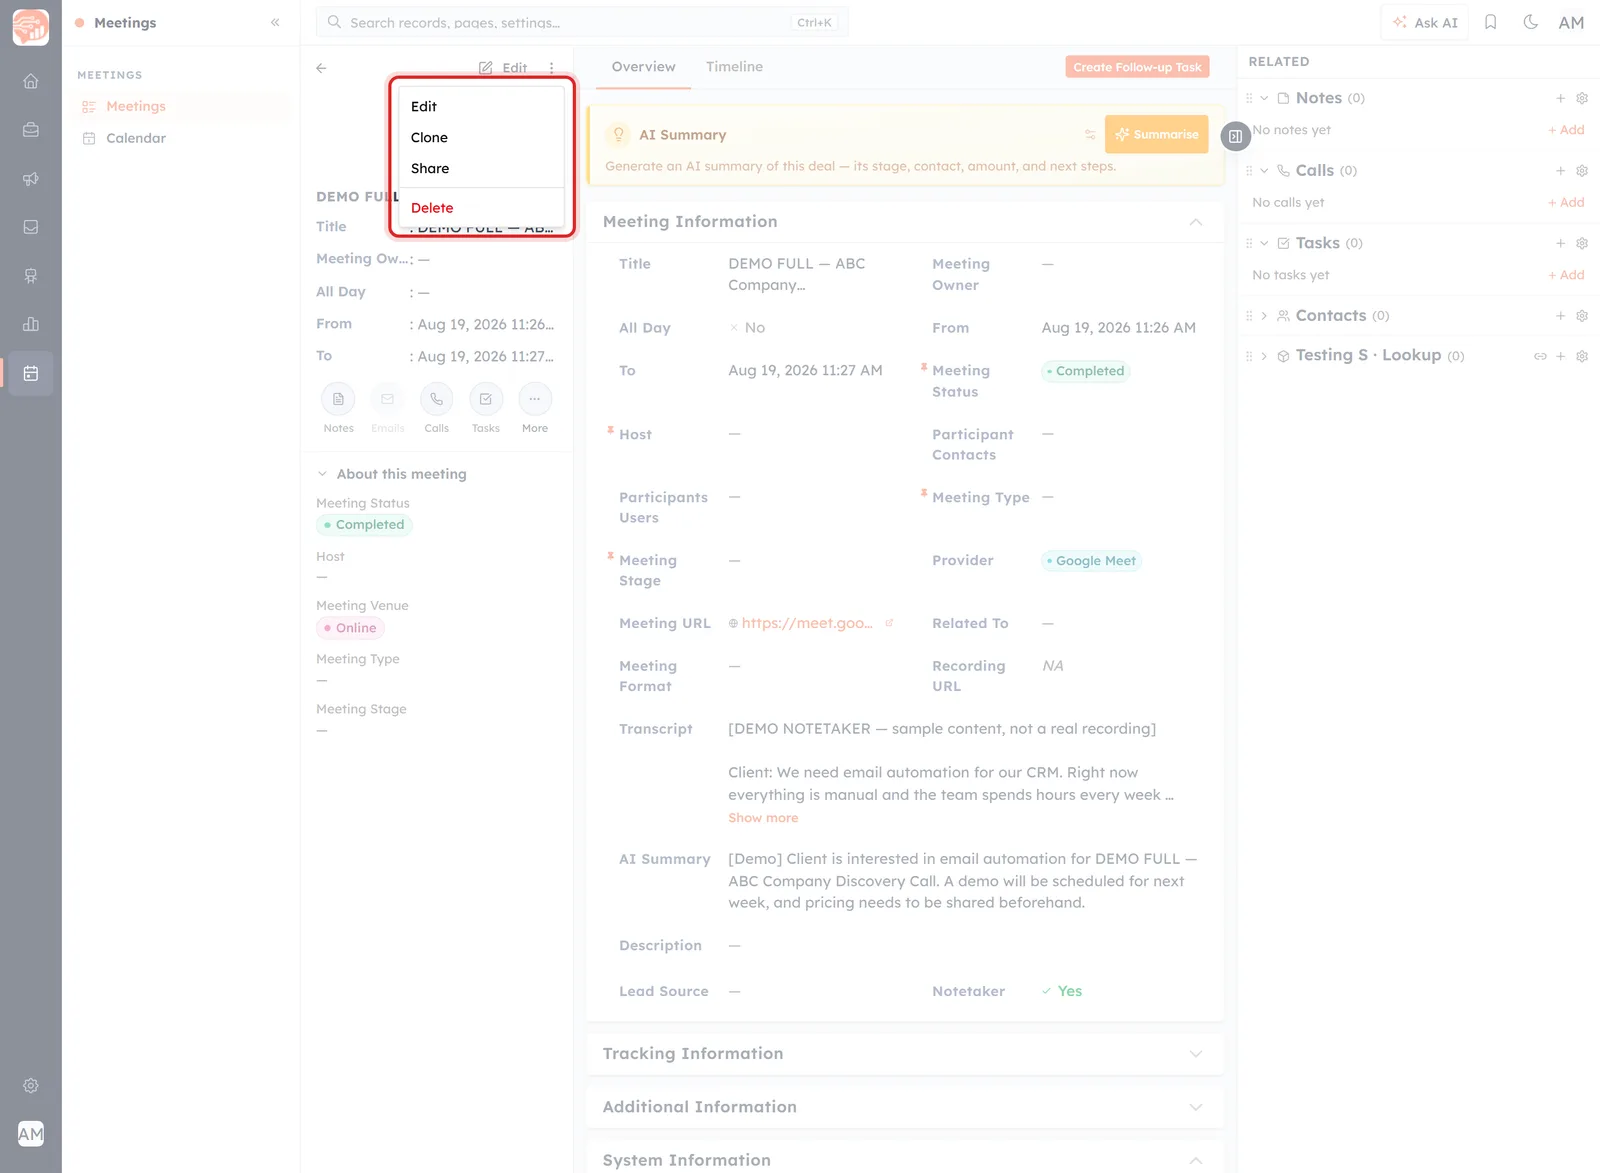Click the Notes quick action icon
The image size is (1600, 1173).
338,399
